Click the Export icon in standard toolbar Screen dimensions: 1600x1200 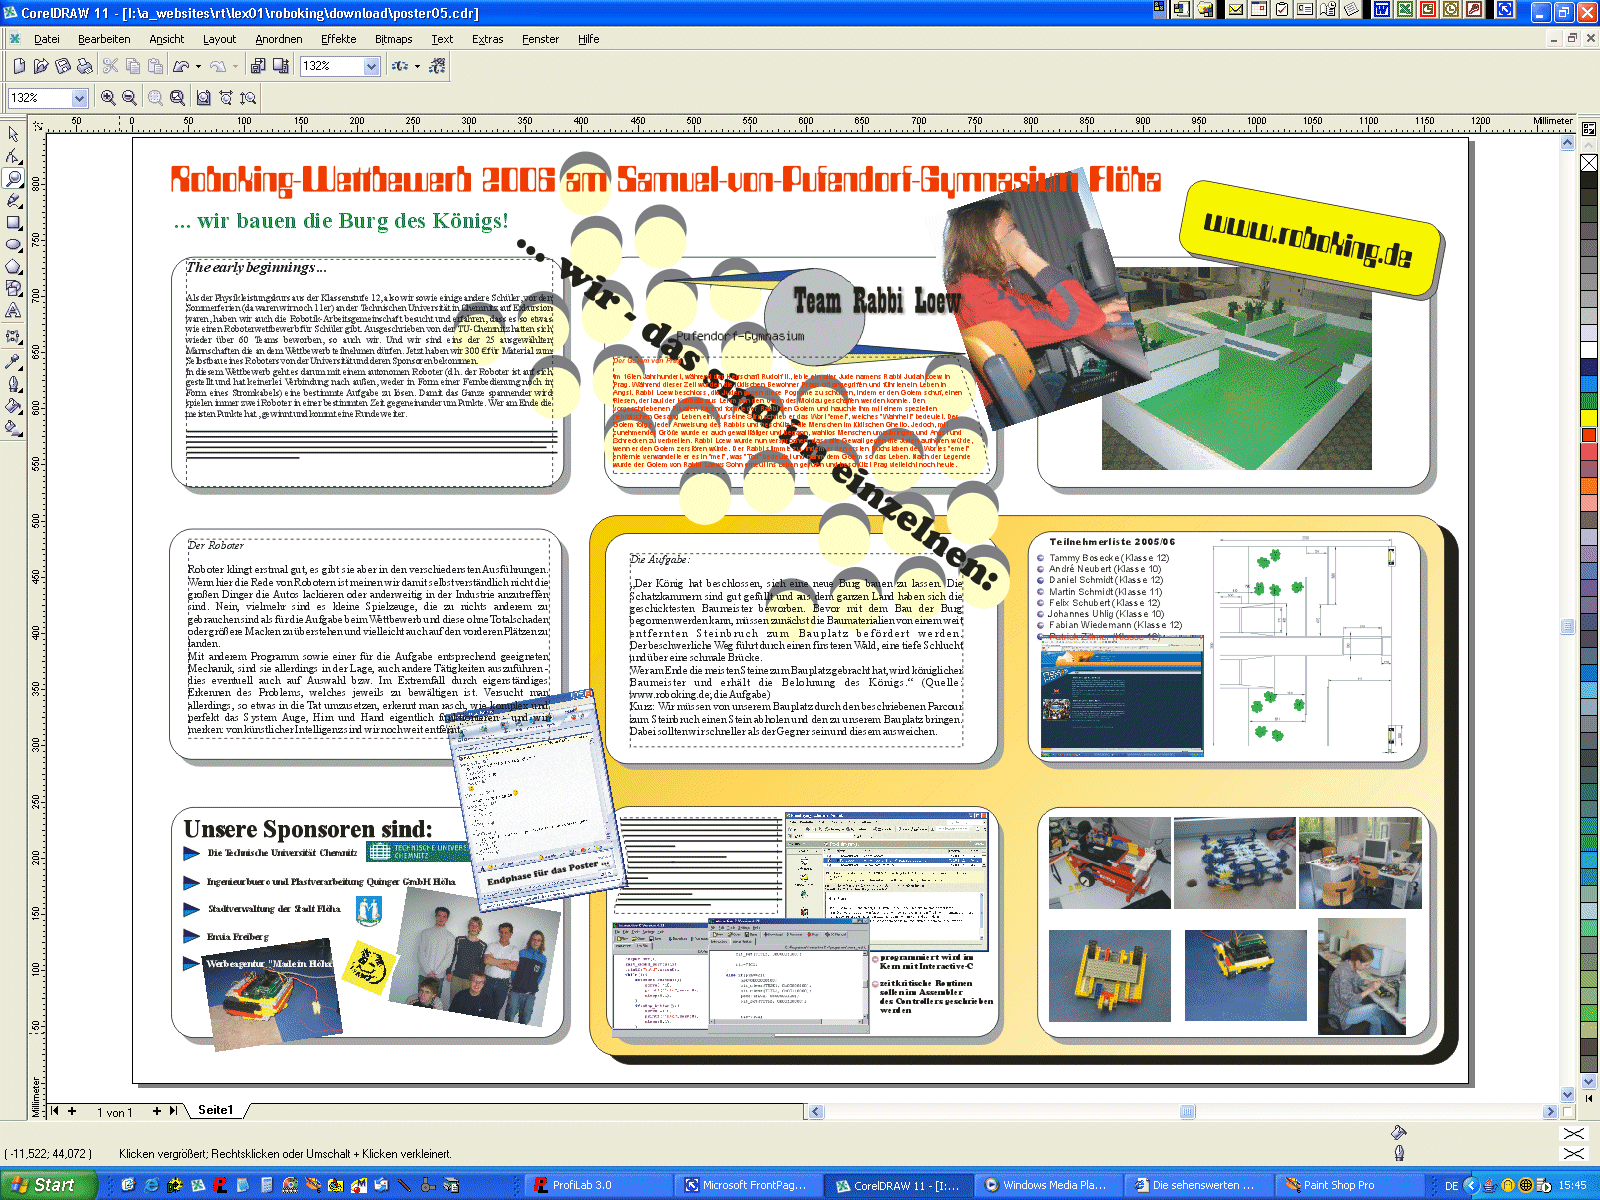[x=280, y=66]
